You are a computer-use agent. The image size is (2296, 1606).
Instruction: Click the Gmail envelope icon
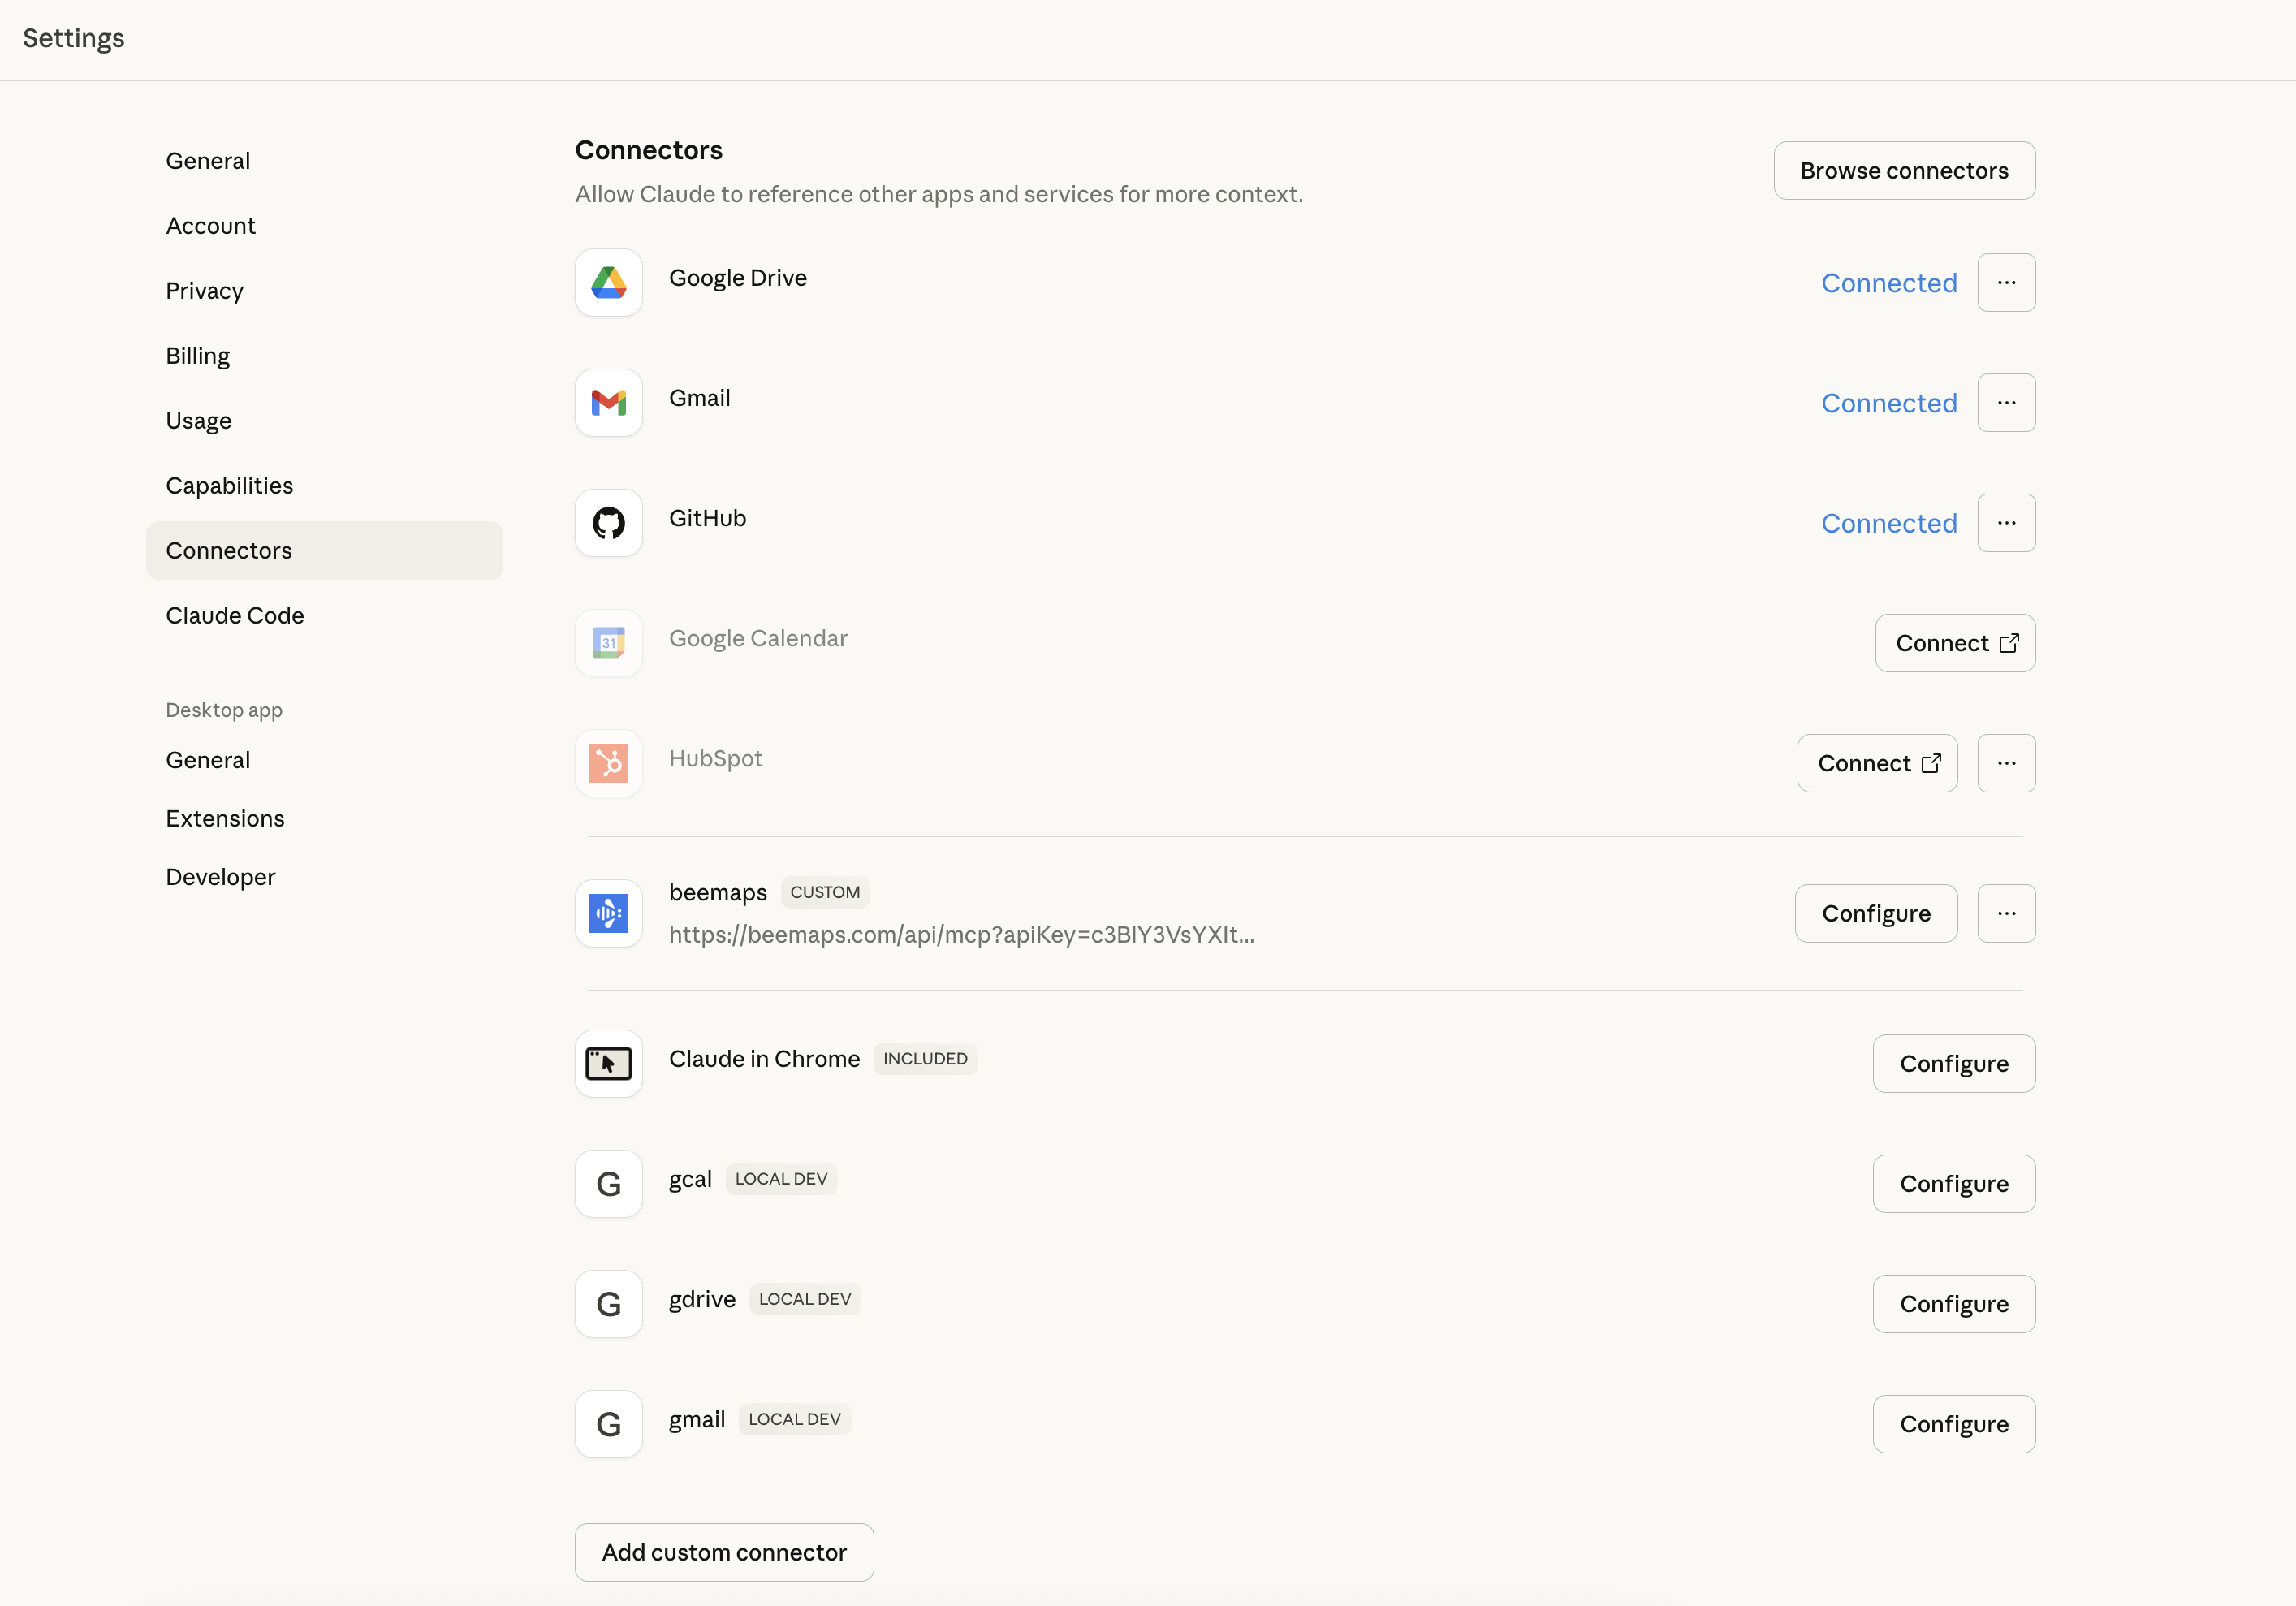(608, 403)
